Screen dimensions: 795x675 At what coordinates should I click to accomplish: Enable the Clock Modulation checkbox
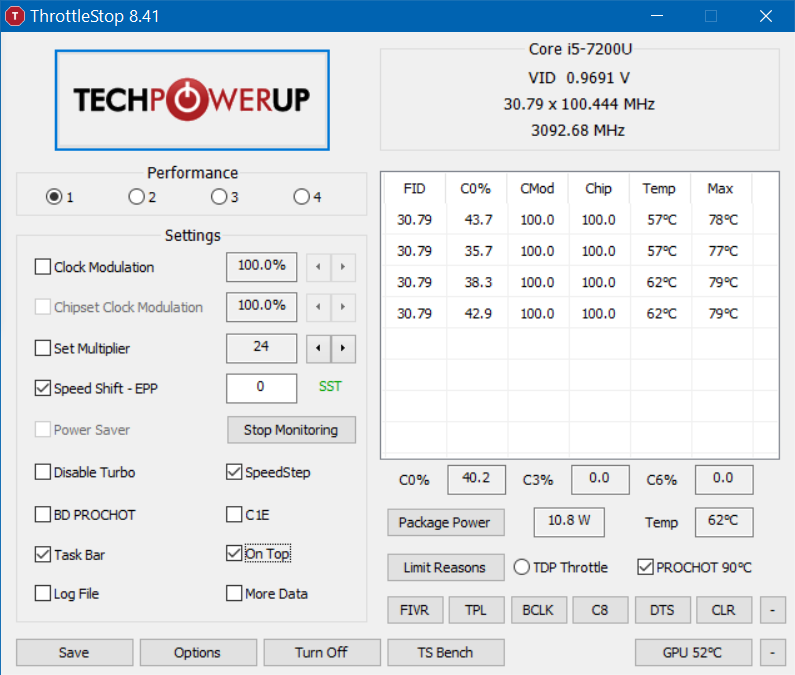pos(43,267)
